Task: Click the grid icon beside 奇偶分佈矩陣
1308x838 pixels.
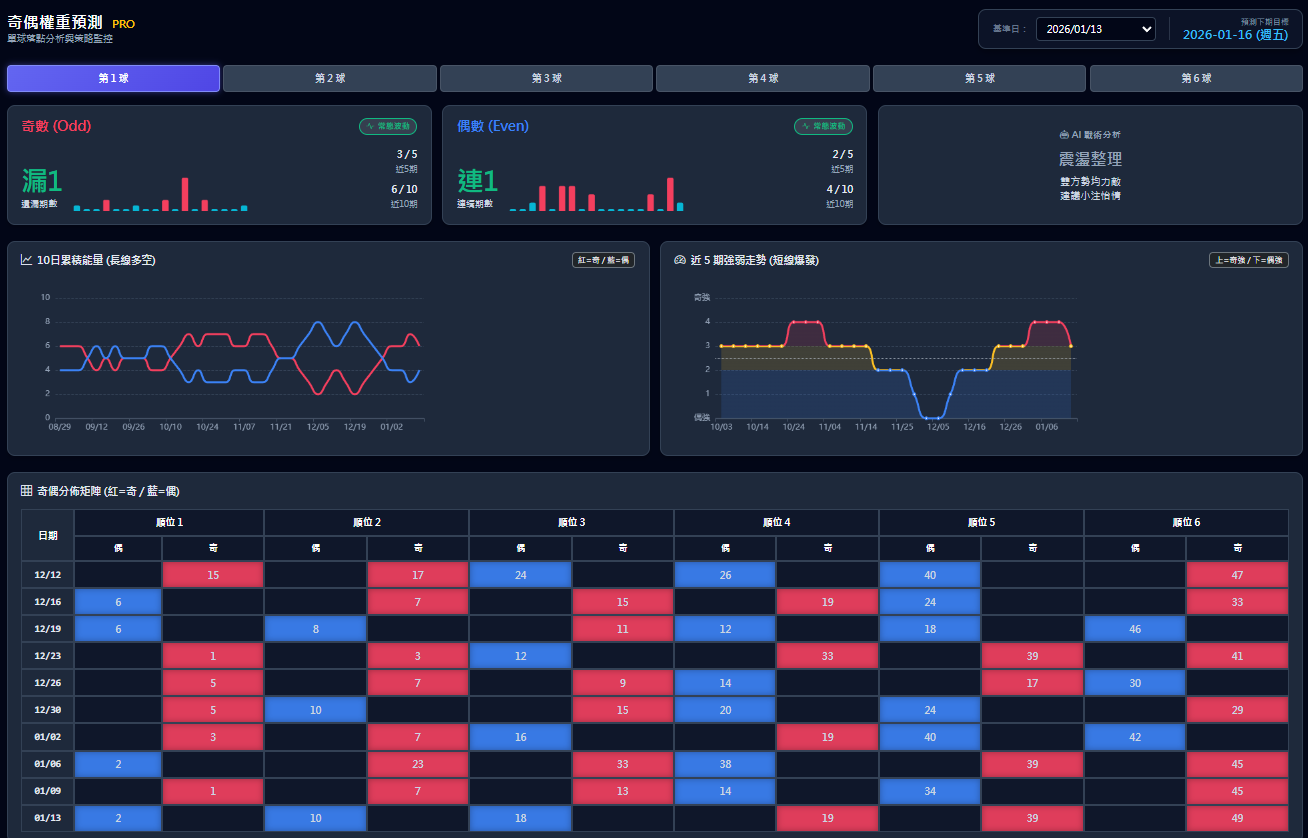Action: click(x=27, y=491)
